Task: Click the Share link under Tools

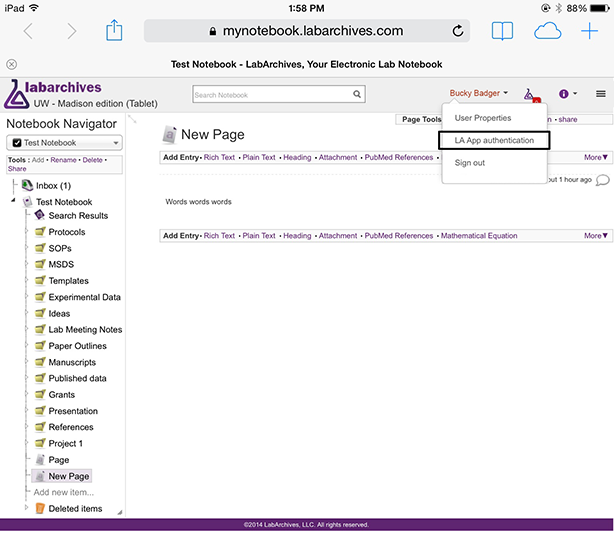Action: [17, 169]
